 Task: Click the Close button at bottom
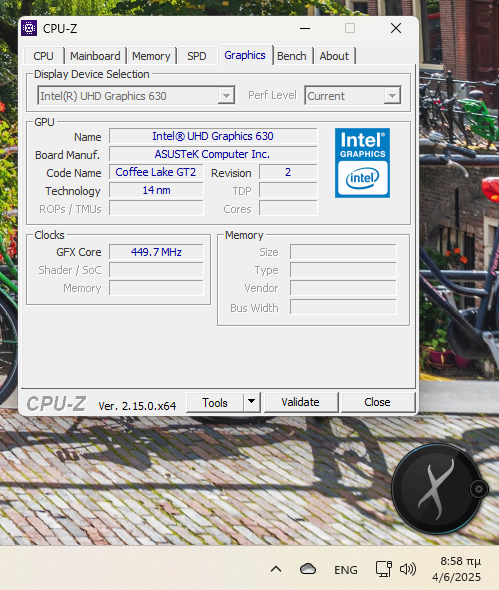[x=377, y=402]
